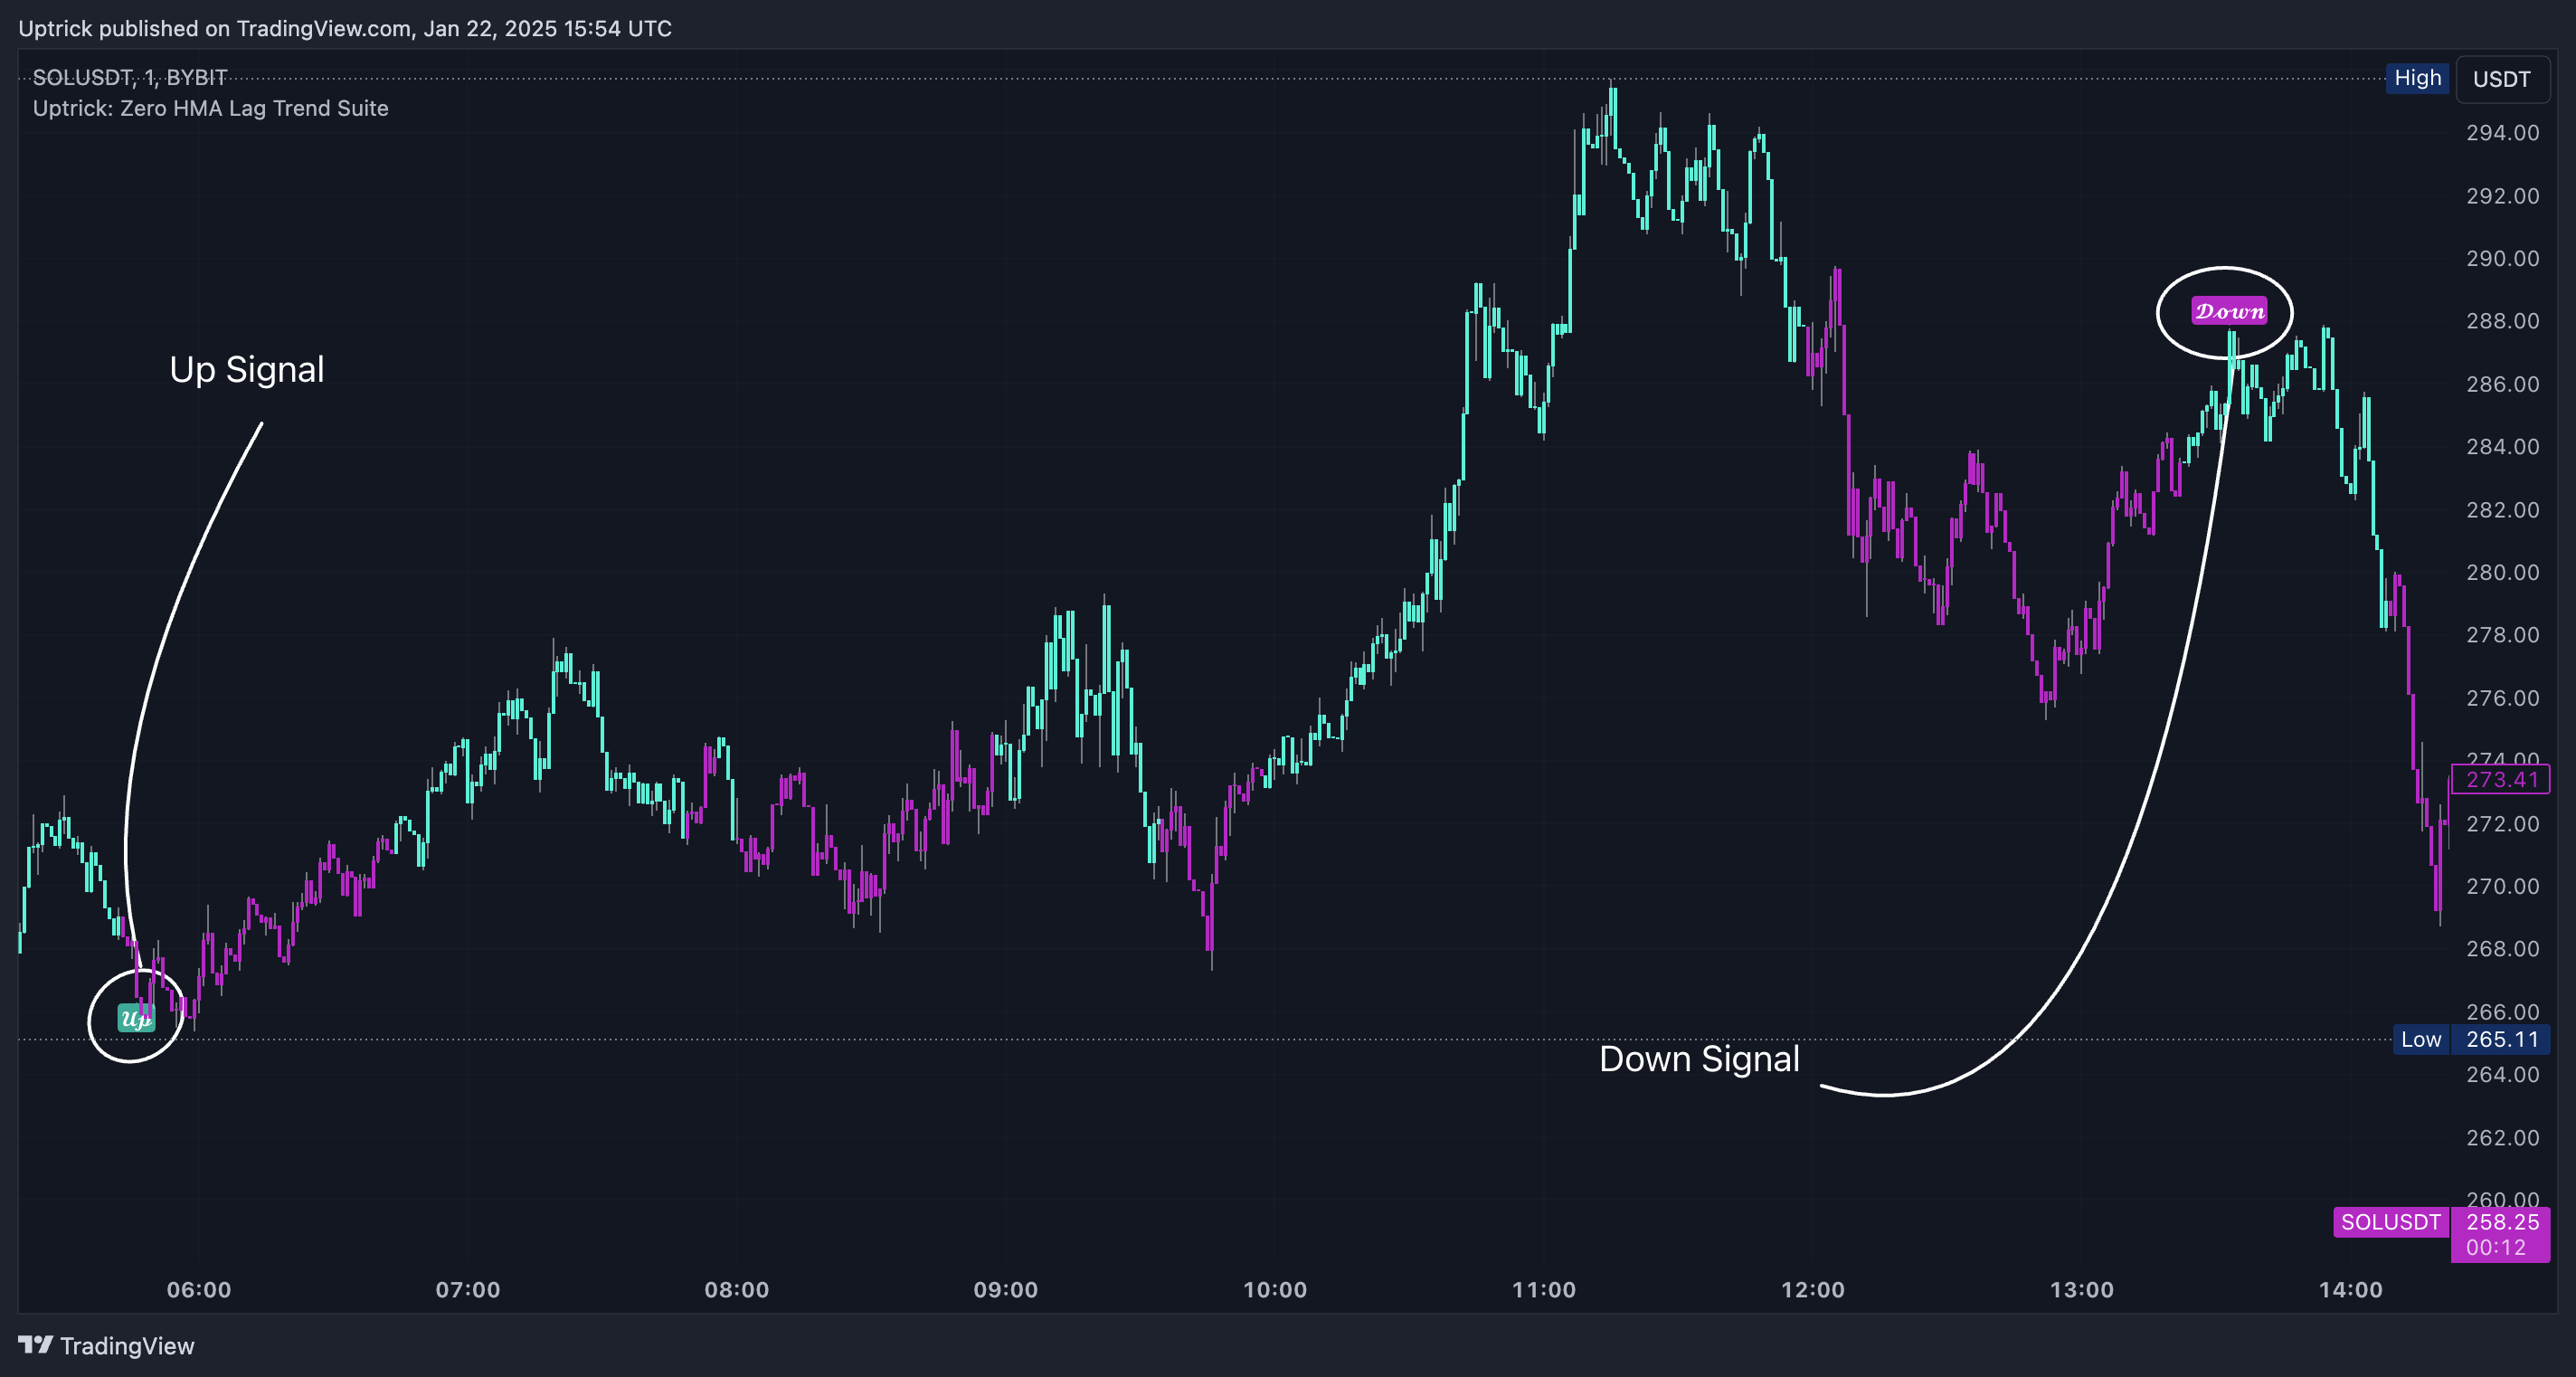
Task: Click the SOLUSDT, 1, BYBIT legend title
Action: point(130,77)
